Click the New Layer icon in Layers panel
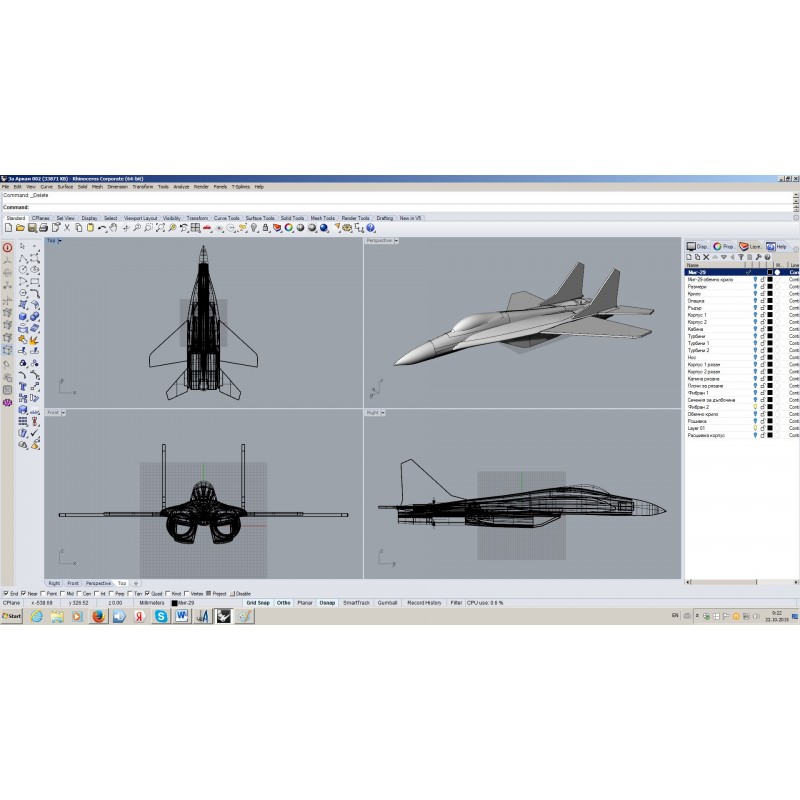This screenshot has width=800, height=800. point(689,257)
